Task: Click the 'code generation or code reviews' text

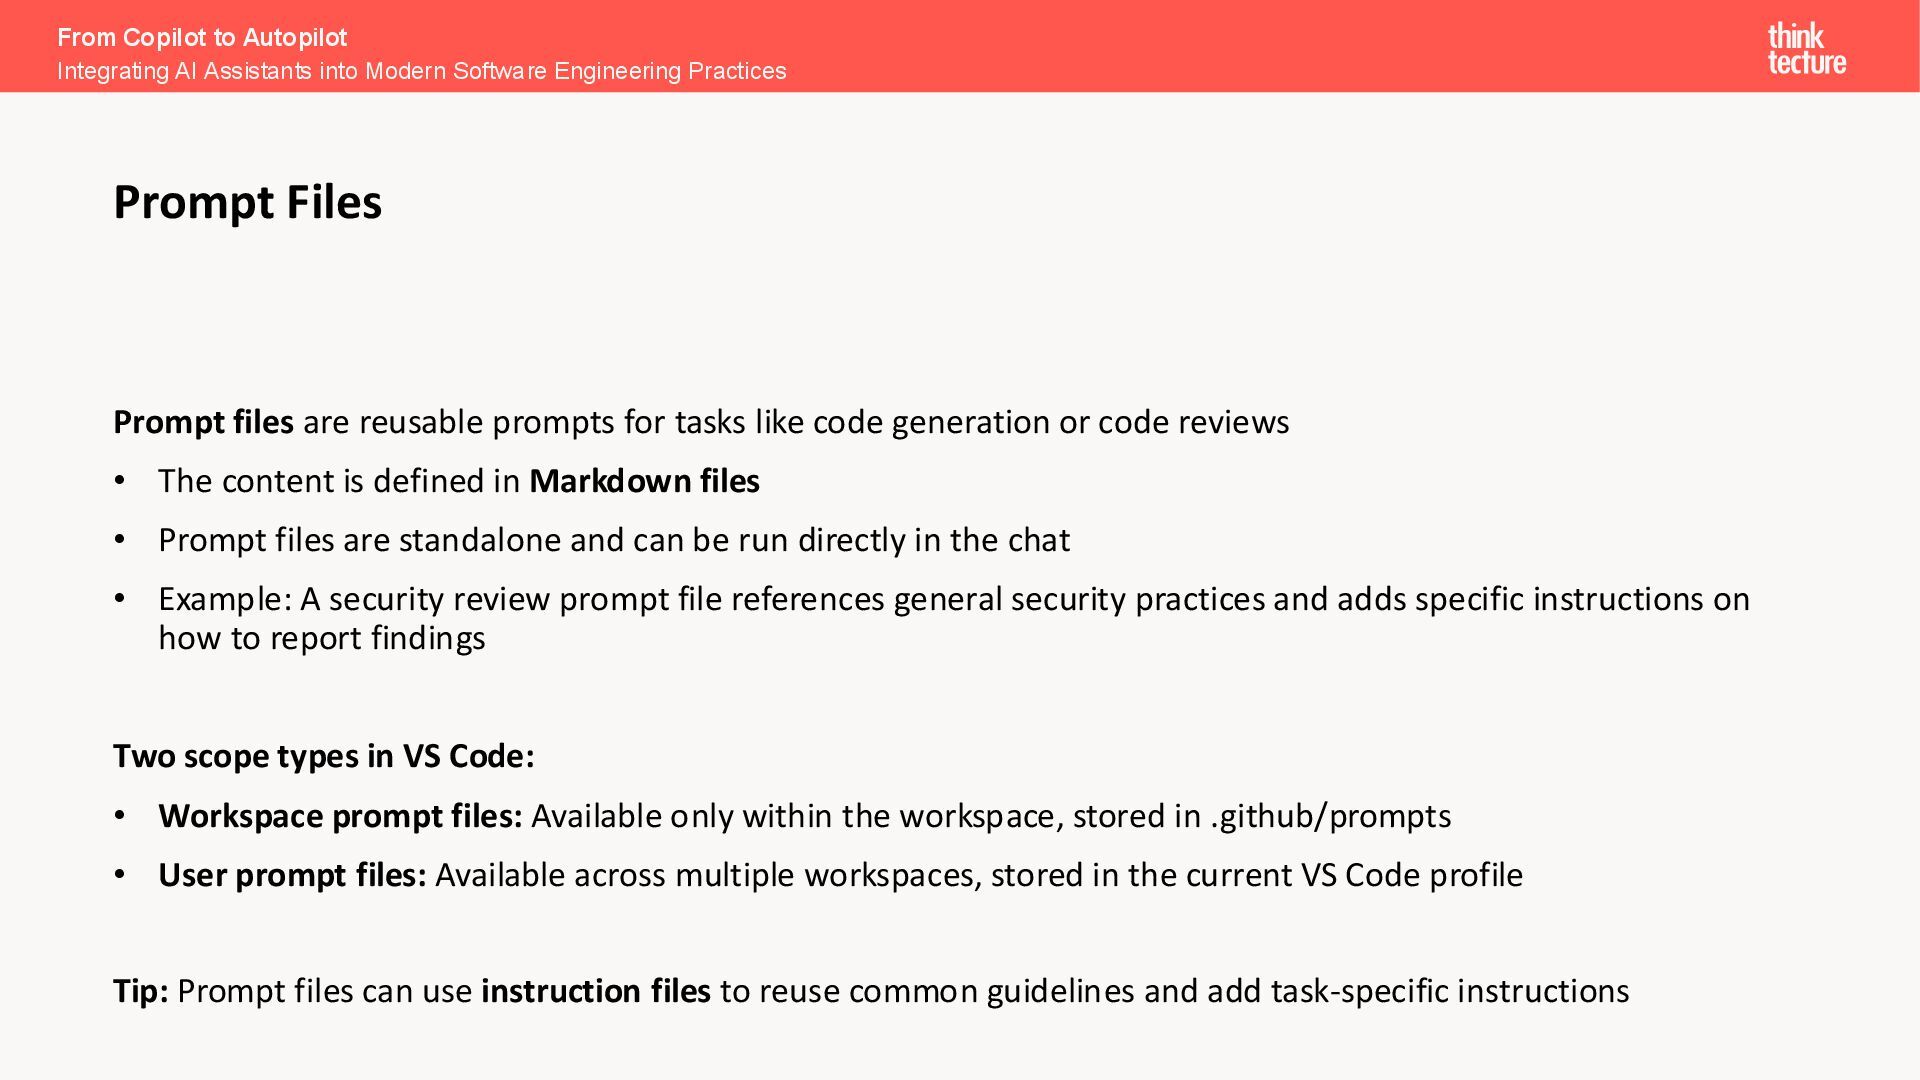Action: click(1050, 422)
